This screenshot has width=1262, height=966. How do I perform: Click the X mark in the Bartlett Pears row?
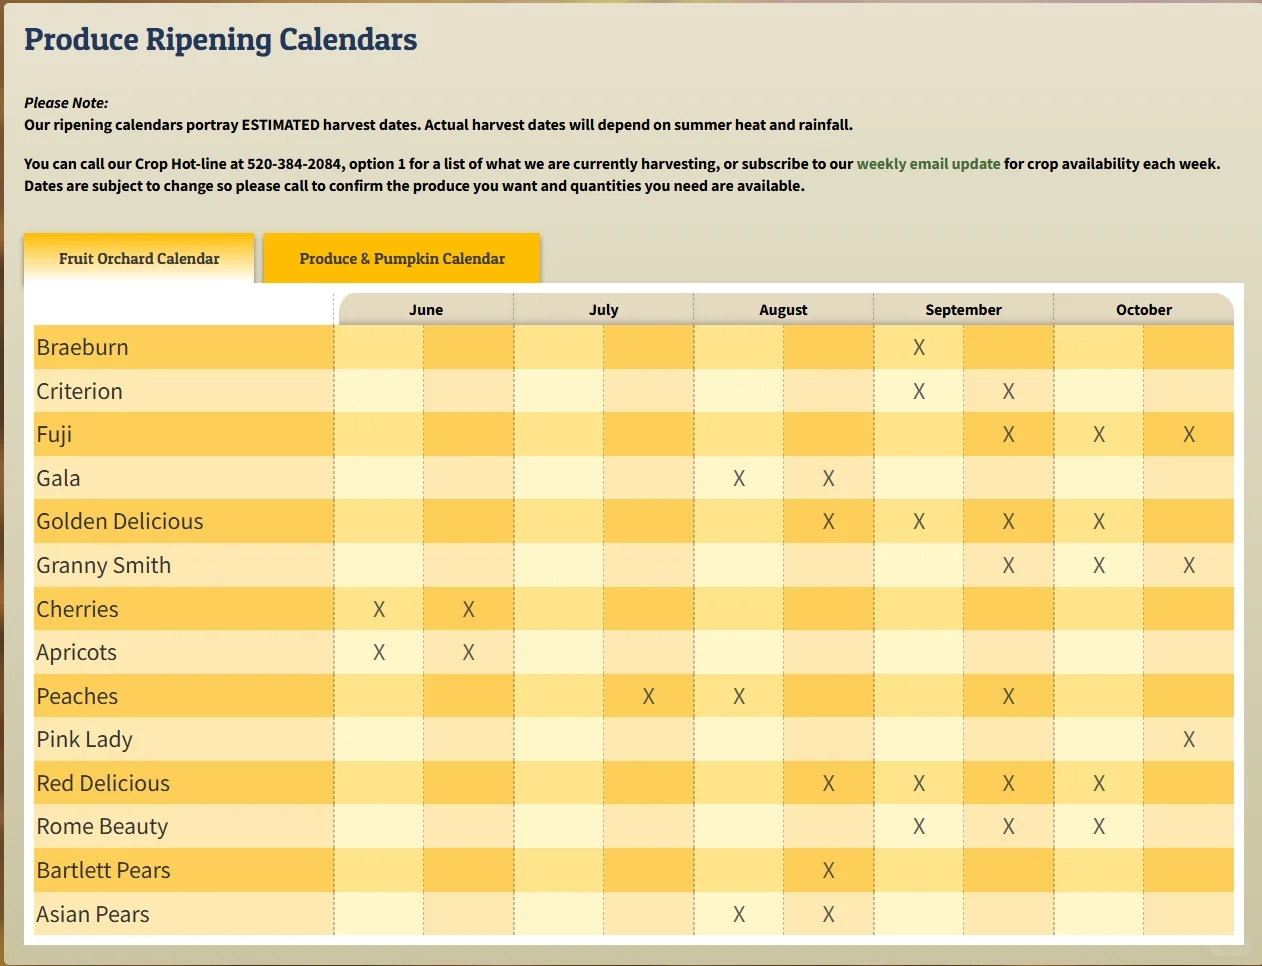tap(829, 870)
